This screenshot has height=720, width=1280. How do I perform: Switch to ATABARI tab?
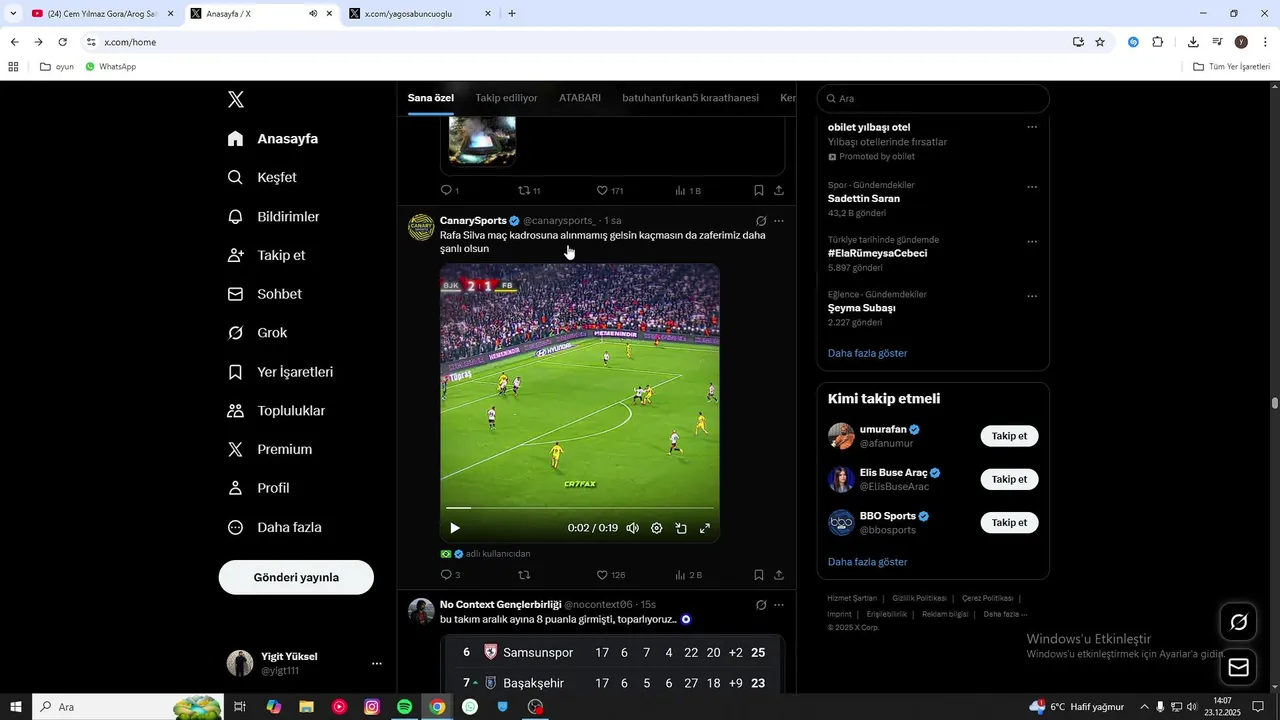(x=580, y=98)
